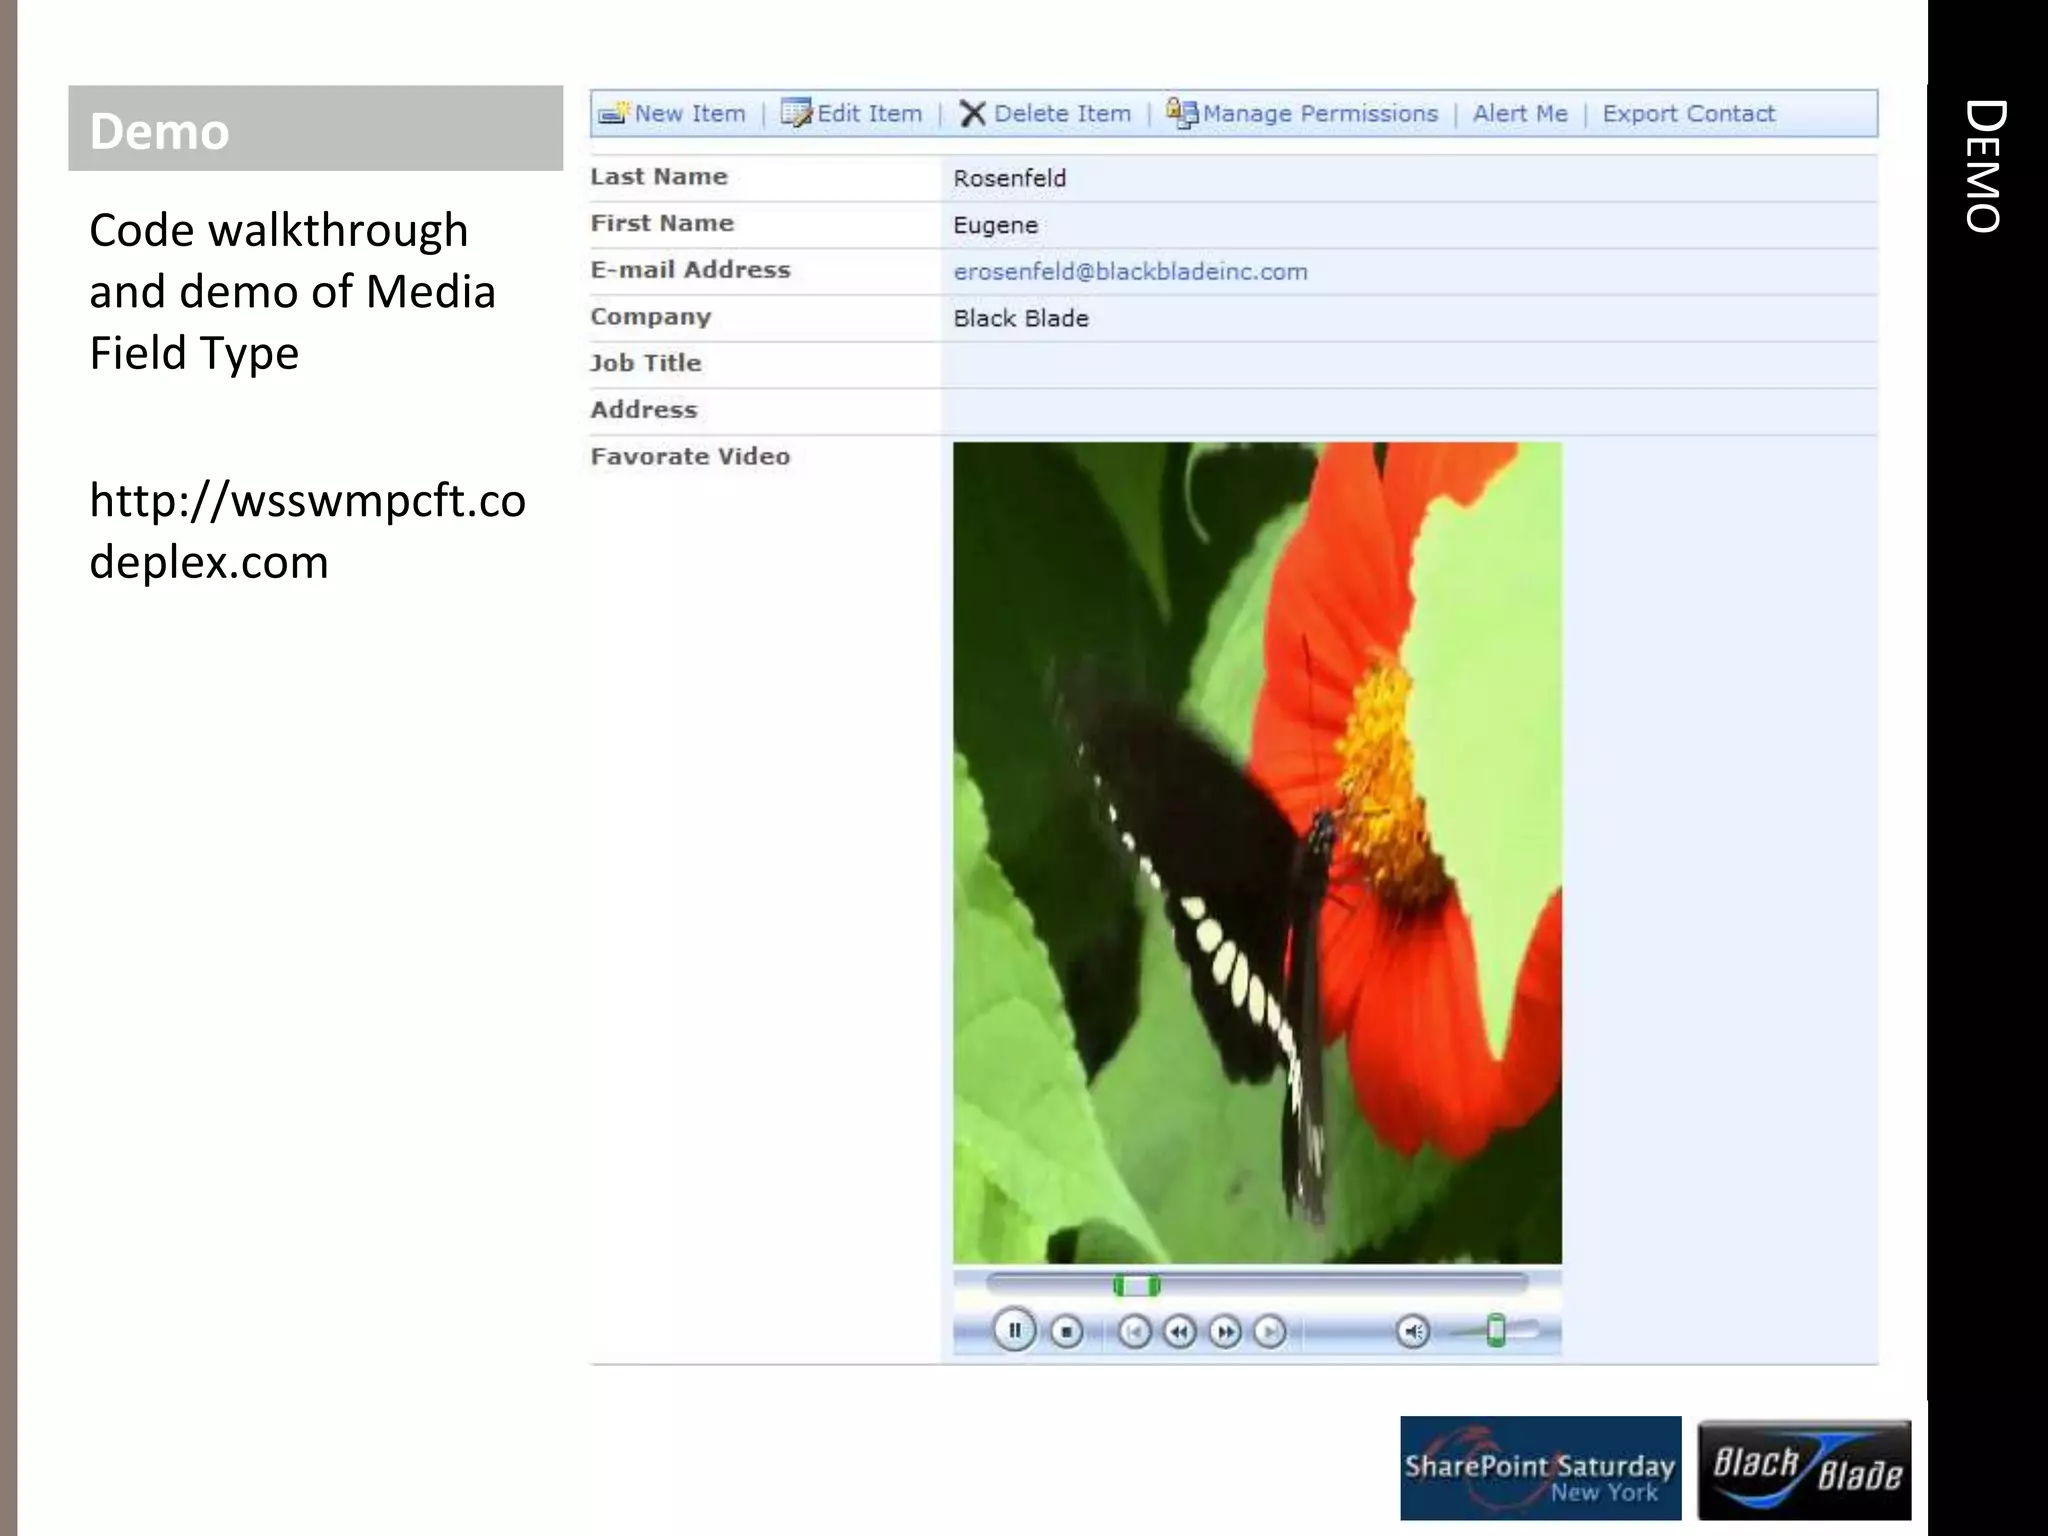The height and width of the screenshot is (1536, 2048).
Task: Stop the video with the stop button
Action: pos(1067,1332)
